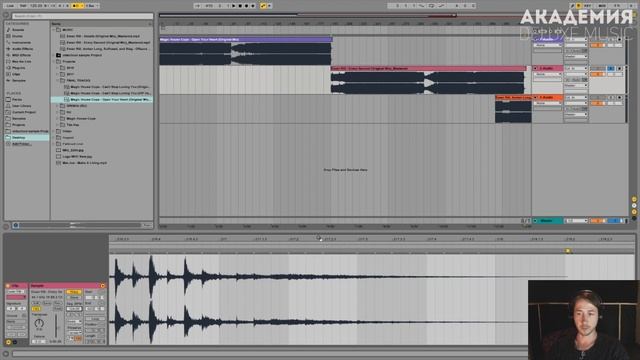Toggle the 2 Audio orange Track Activator
640x360 pixels.
coord(598,74)
